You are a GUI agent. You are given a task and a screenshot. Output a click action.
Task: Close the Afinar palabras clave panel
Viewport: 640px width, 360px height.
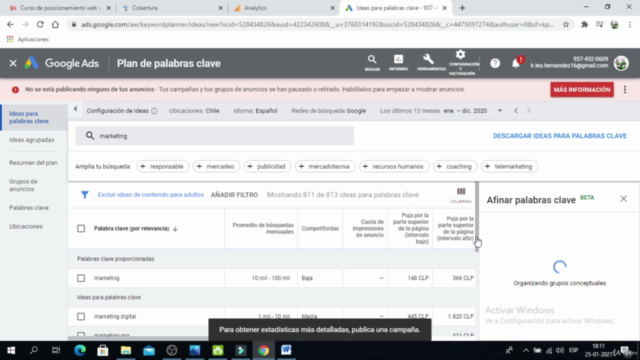623,199
